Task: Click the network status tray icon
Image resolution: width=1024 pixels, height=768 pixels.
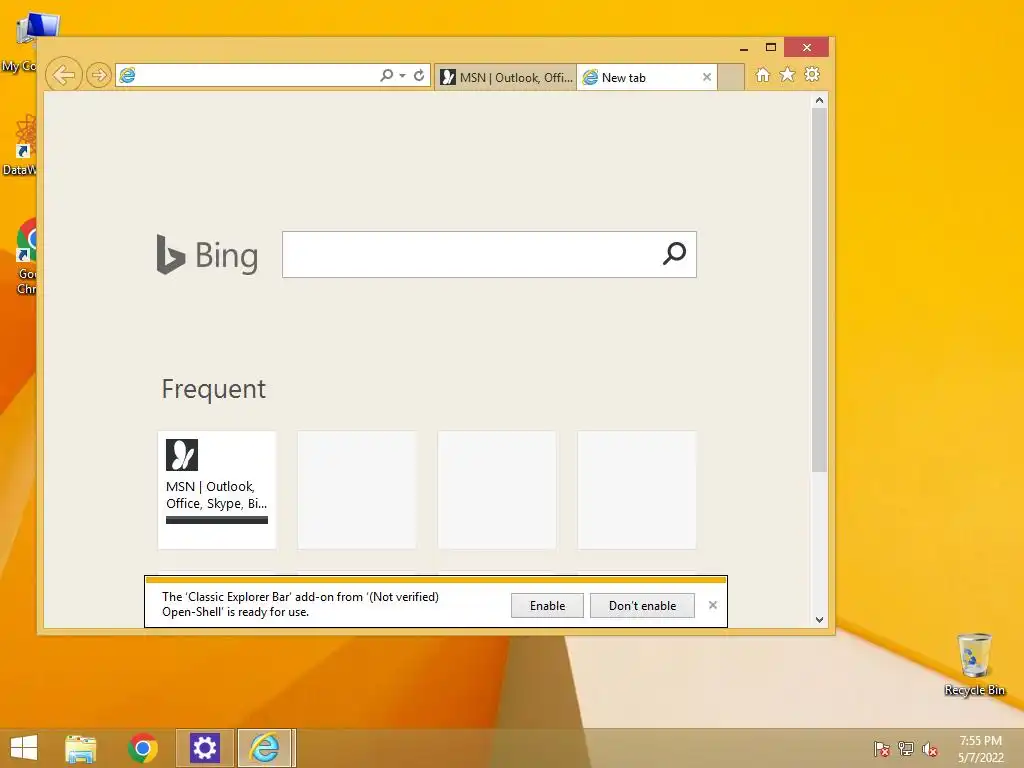Action: tap(906, 749)
